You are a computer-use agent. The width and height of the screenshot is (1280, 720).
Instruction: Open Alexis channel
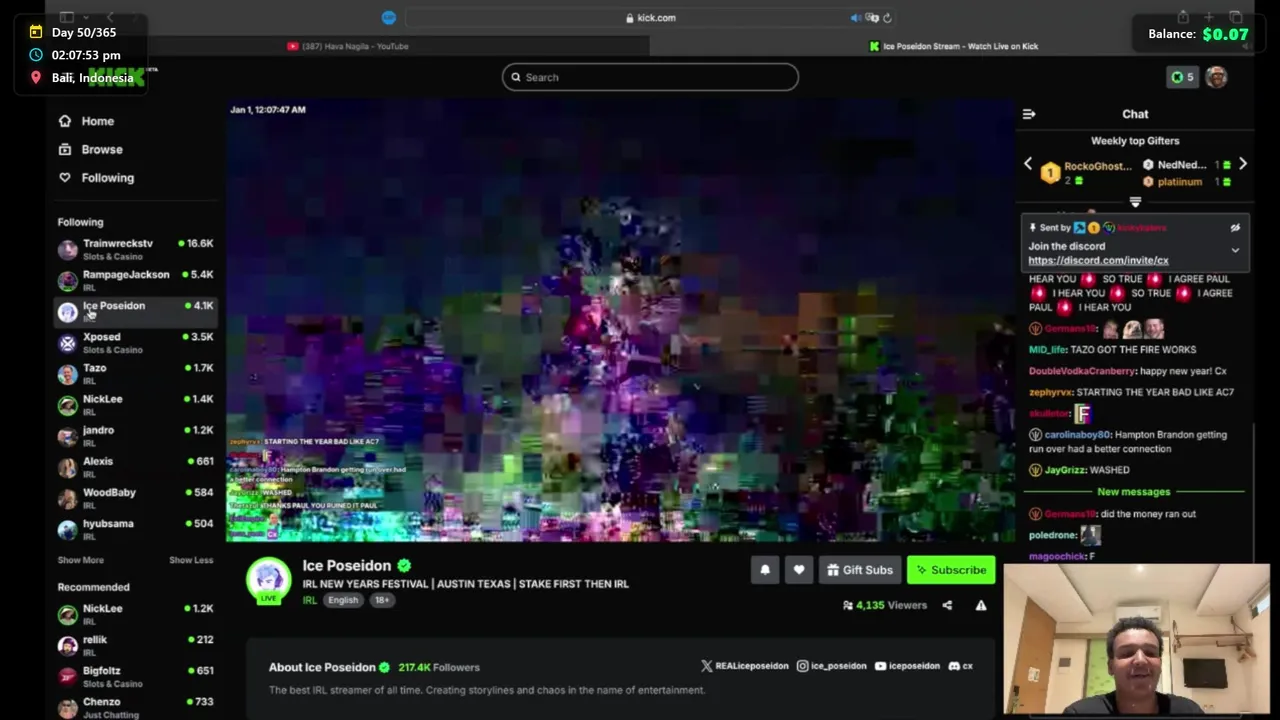point(135,466)
